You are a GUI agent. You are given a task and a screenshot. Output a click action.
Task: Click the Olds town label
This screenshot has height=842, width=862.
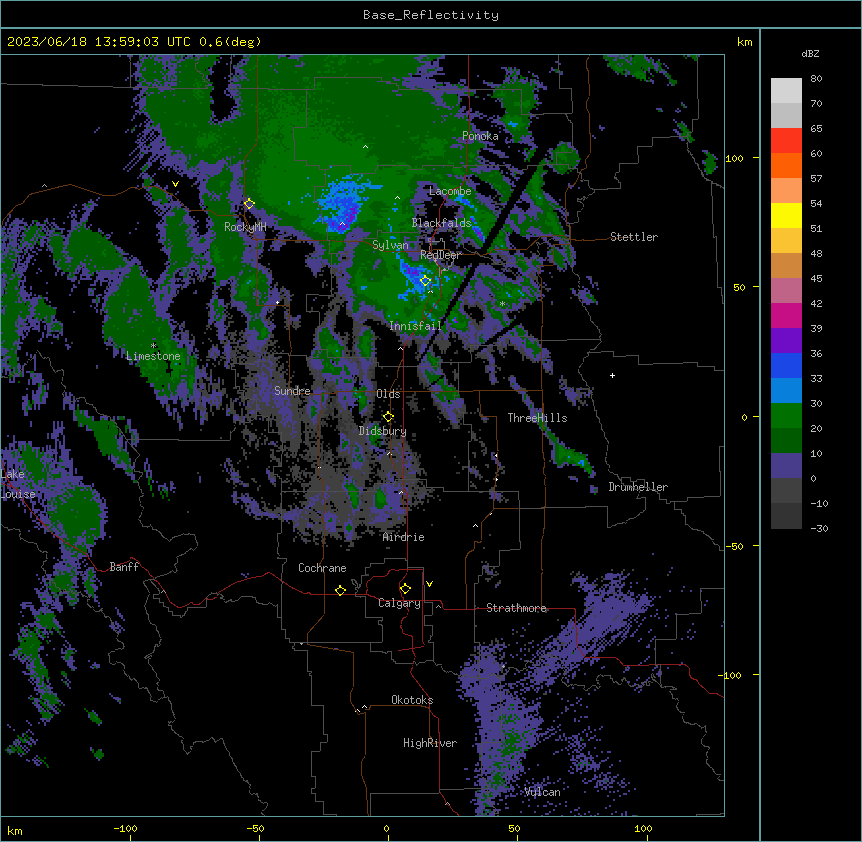pyautogui.click(x=388, y=394)
